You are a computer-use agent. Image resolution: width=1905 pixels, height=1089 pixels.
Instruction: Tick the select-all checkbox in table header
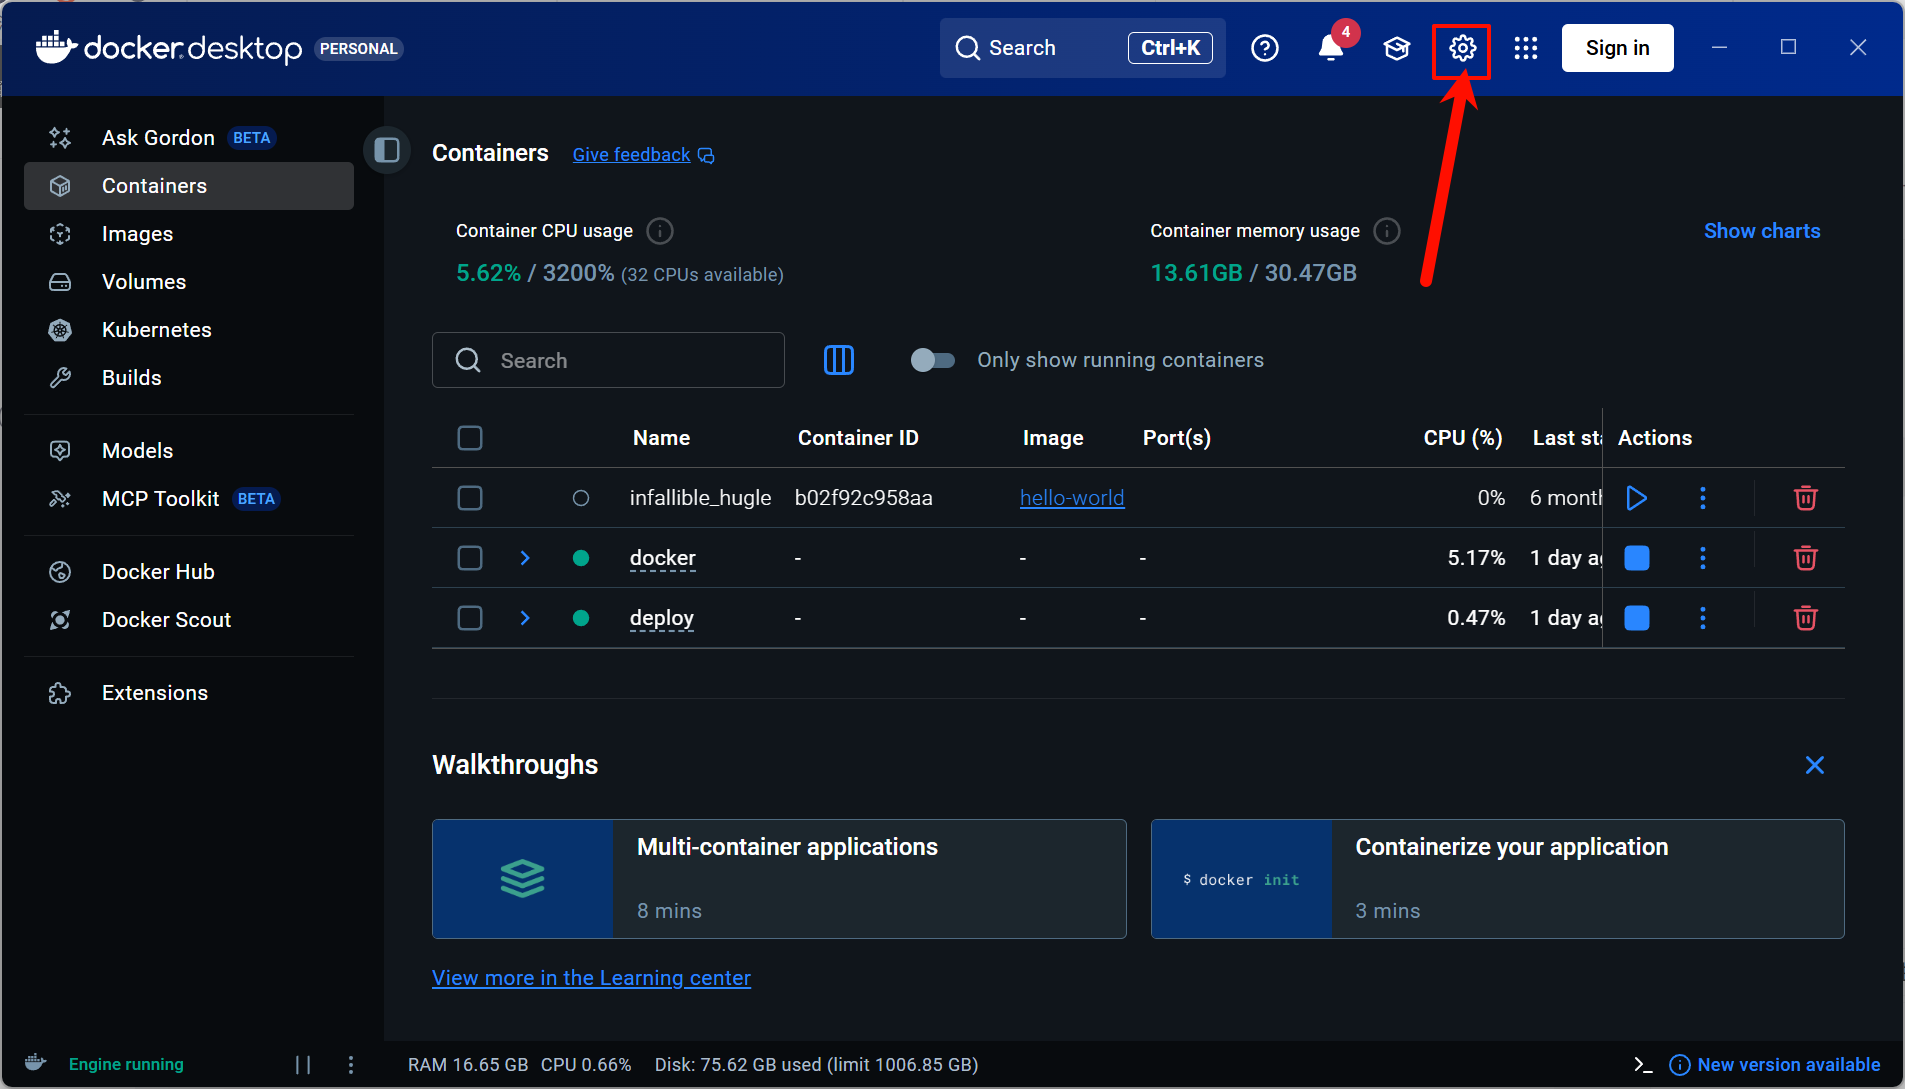pos(470,438)
